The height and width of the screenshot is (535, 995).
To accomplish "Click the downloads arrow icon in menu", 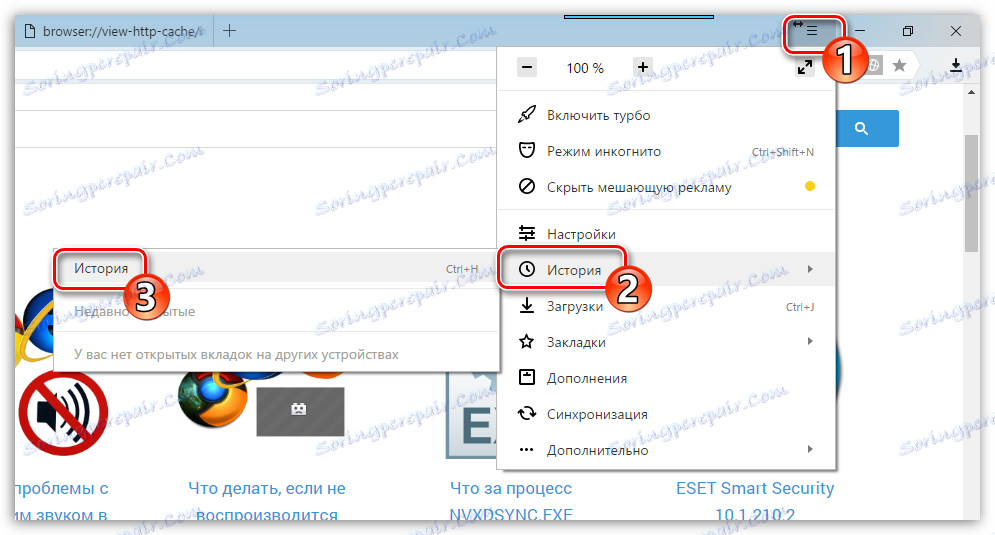I will [x=527, y=305].
